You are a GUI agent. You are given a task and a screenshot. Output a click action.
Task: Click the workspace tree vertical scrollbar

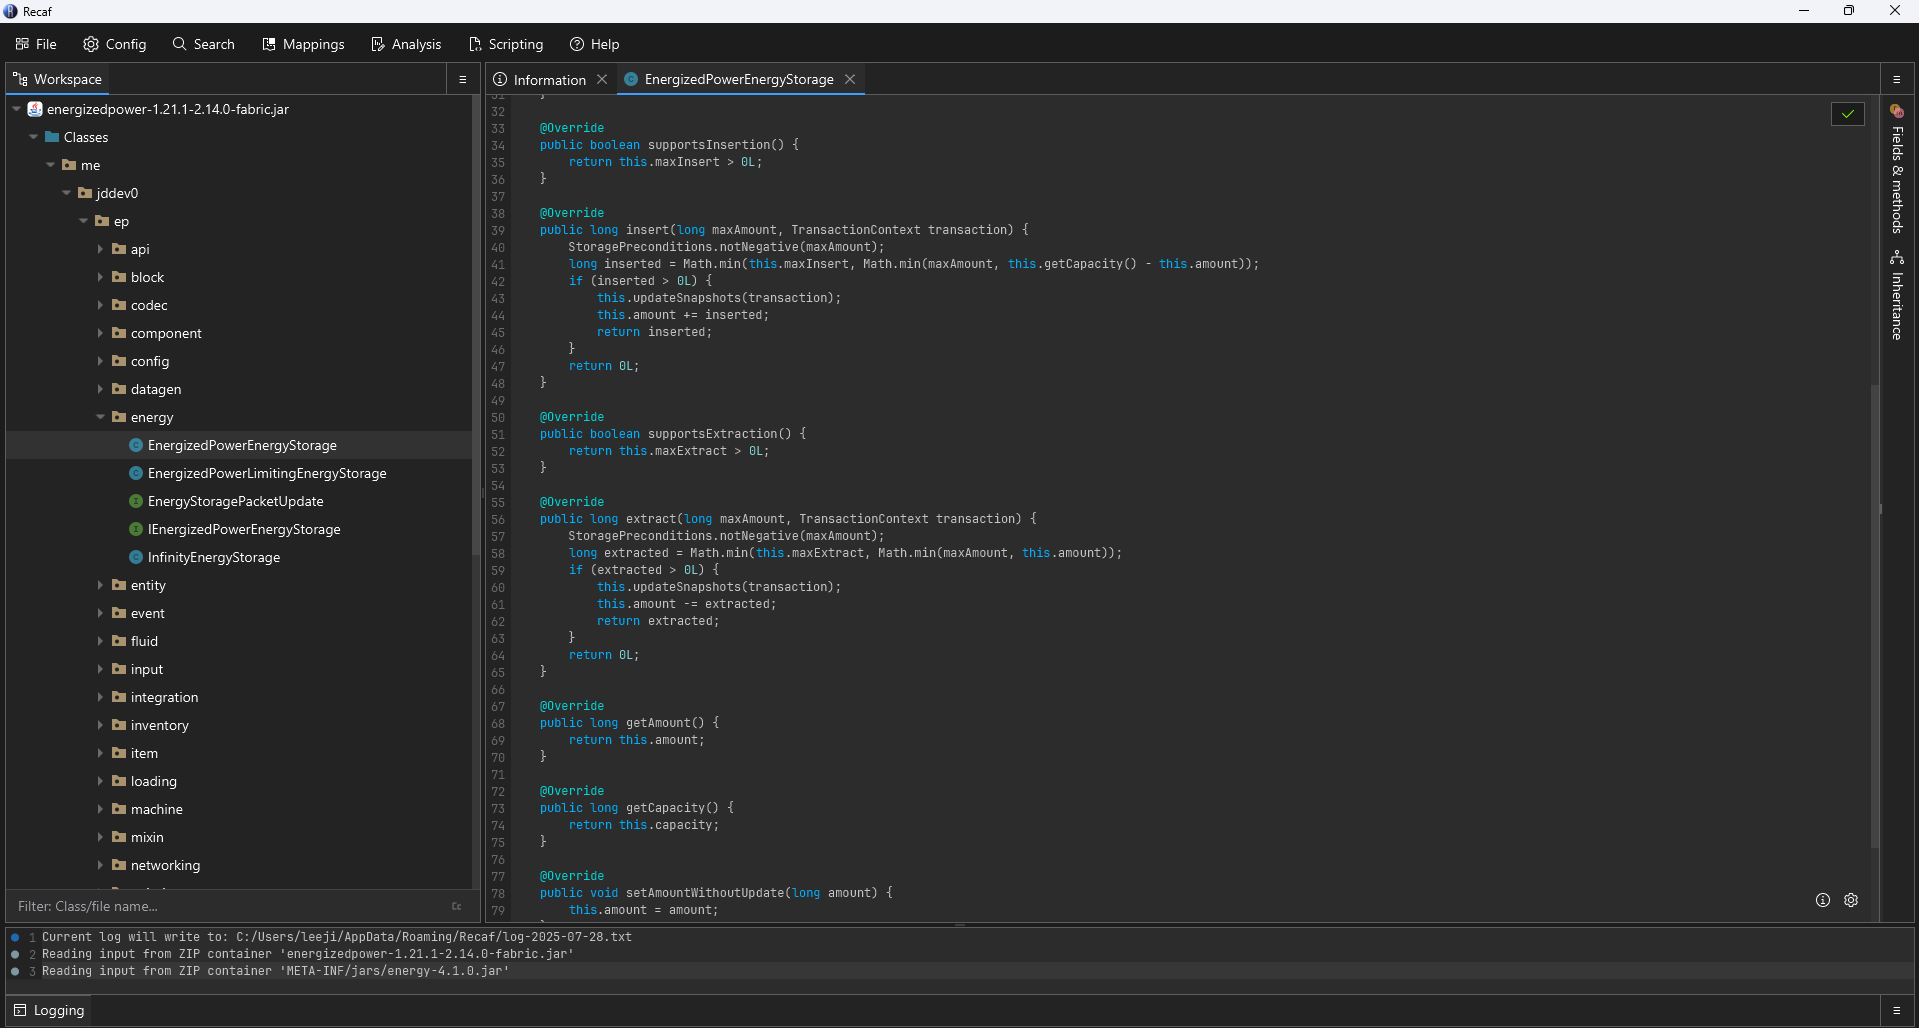pos(475,326)
